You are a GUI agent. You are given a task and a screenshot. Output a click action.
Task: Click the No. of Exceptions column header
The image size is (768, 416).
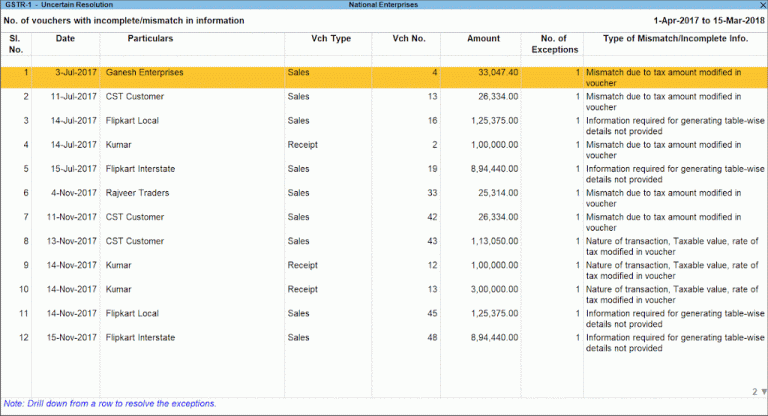(x=554, y=44)
